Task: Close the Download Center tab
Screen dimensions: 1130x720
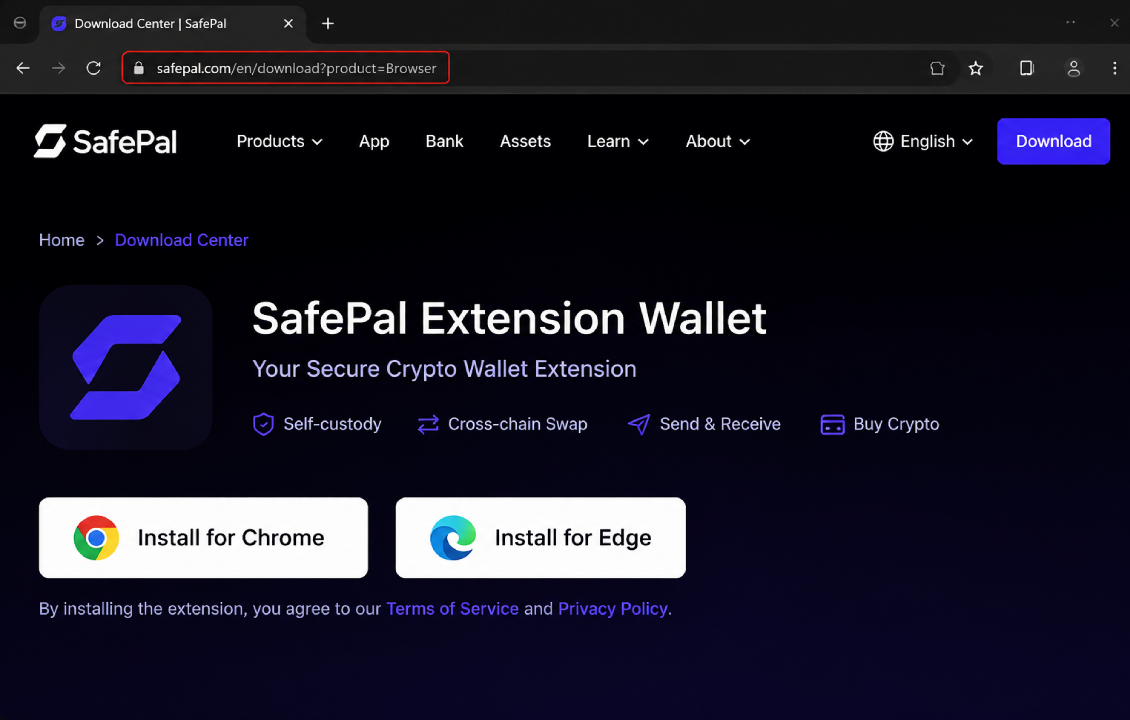Action: click(288, 23)
